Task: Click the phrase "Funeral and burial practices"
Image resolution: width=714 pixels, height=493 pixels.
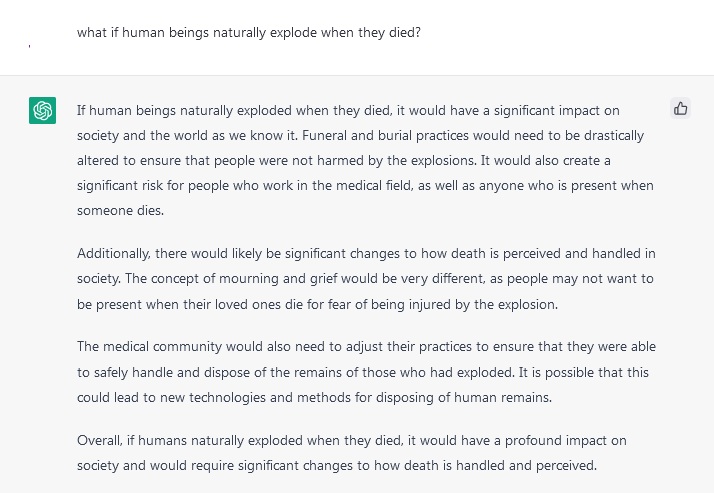Action: coord(388,135)
